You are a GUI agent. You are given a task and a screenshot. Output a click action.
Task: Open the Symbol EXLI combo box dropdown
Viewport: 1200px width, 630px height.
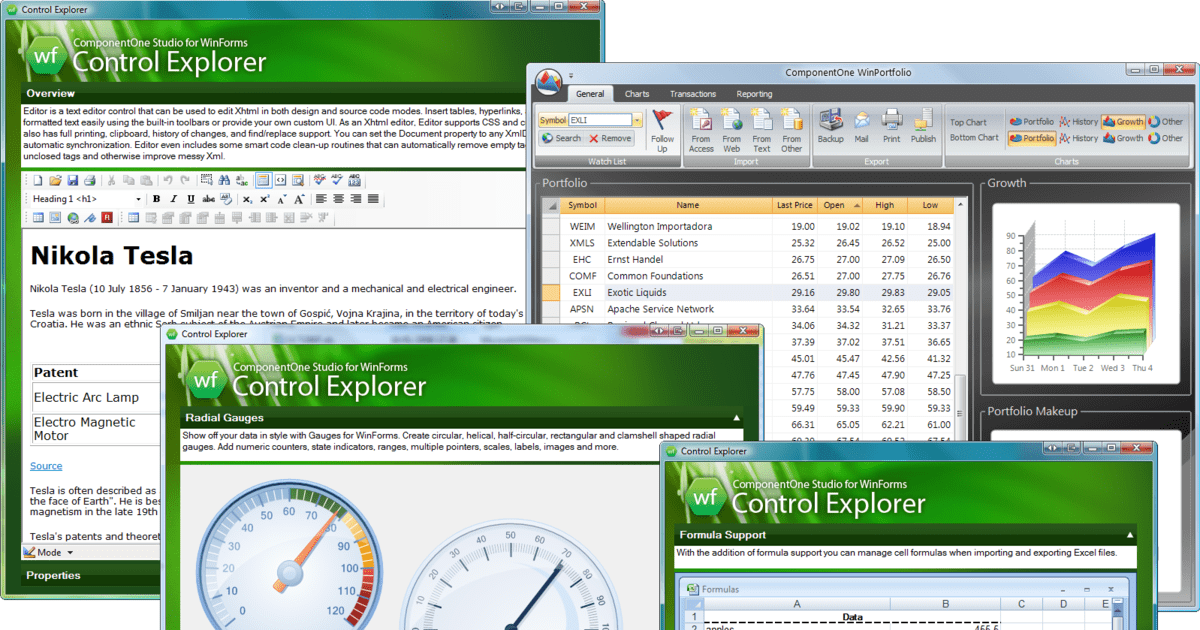pos(637,119)
